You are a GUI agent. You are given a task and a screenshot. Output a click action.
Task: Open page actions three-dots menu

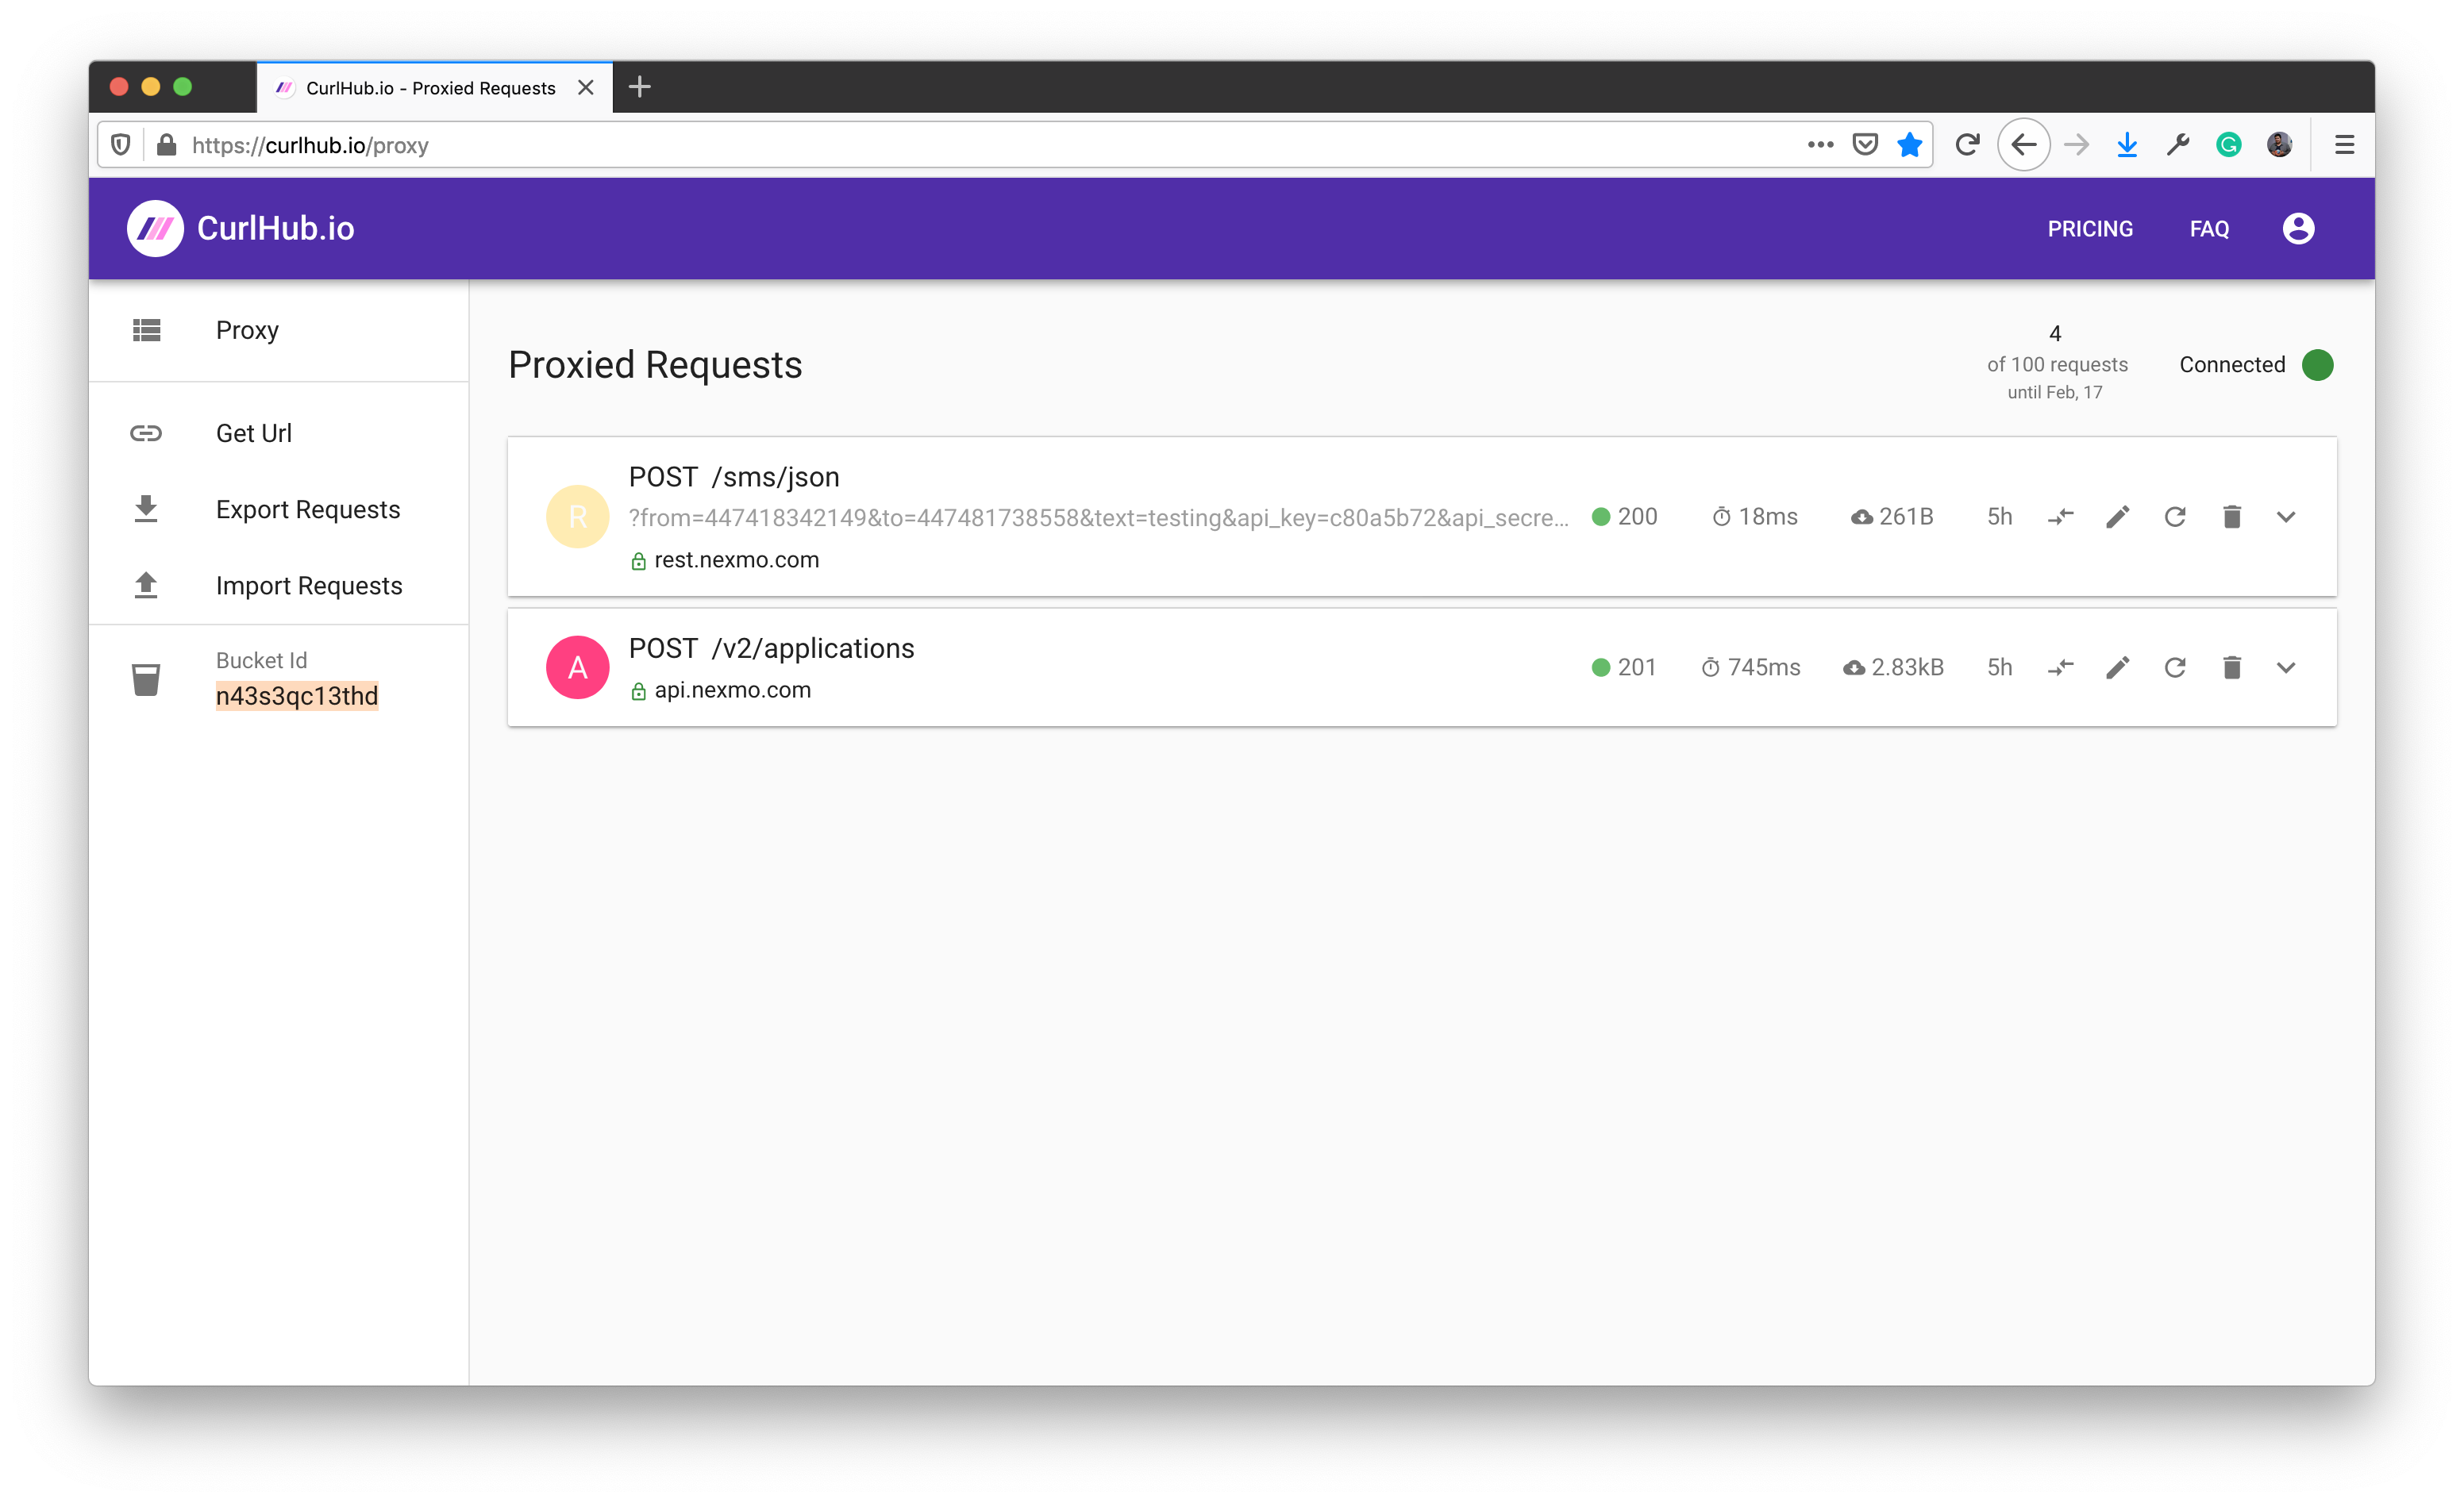(x=1820, y=145)
